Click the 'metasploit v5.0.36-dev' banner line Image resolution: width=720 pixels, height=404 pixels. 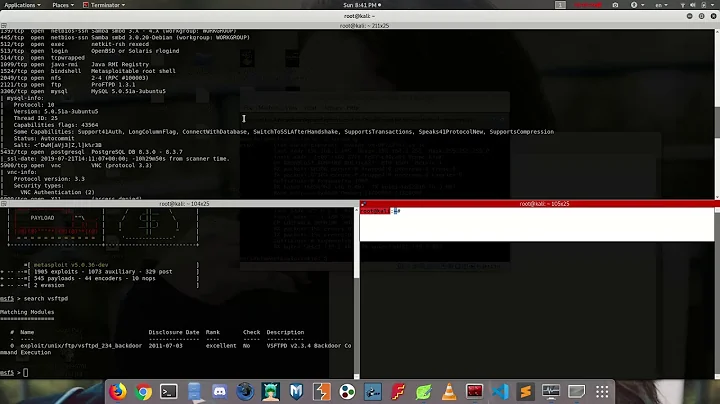point(71,265)
